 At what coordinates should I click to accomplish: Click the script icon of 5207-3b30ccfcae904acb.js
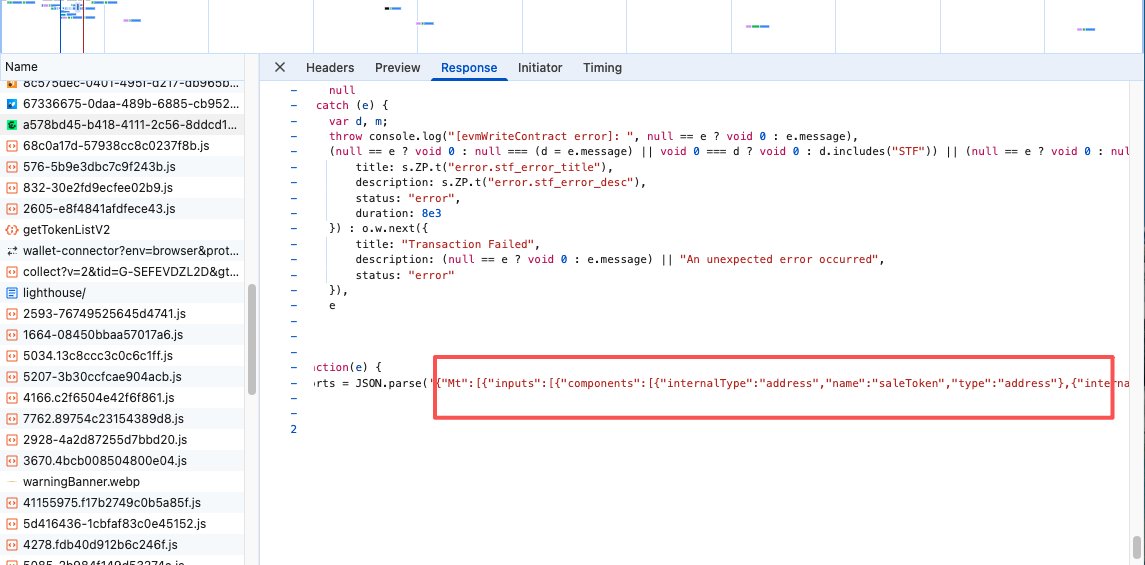point(12,377)
